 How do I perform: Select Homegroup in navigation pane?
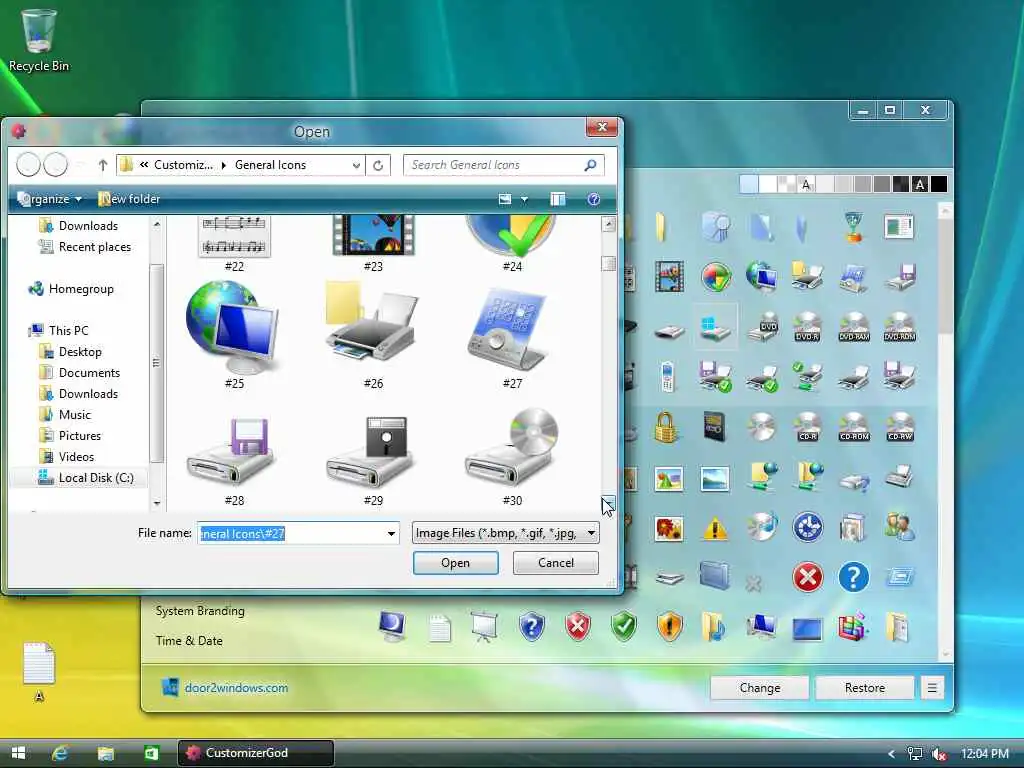(x=71, y=289)
